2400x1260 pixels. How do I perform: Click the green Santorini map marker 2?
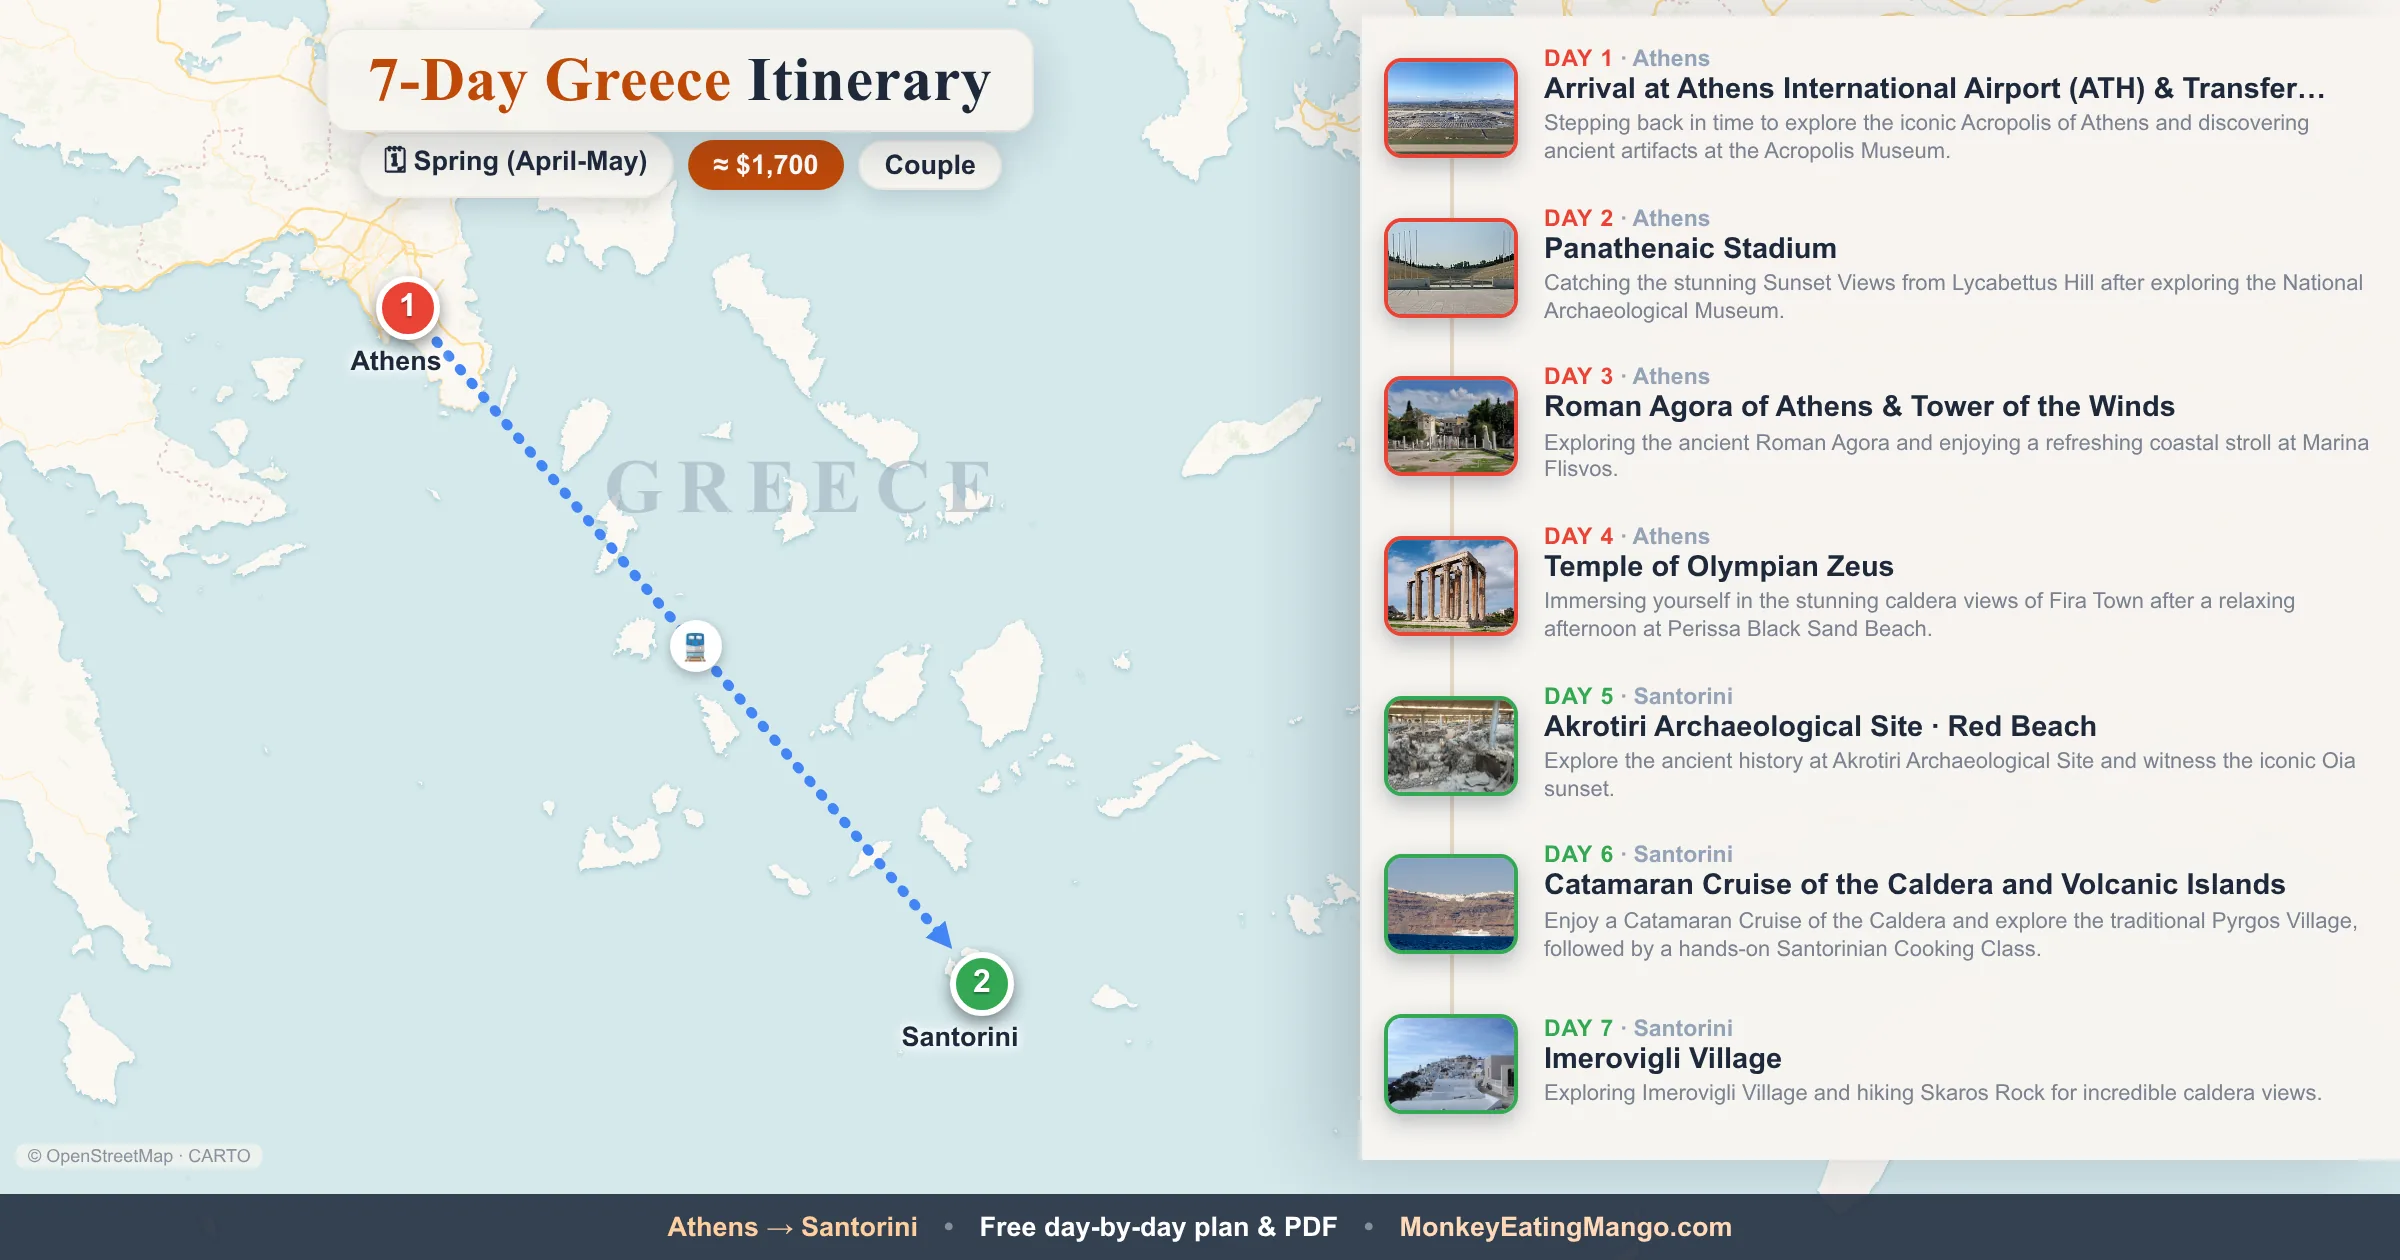[981, 983]
